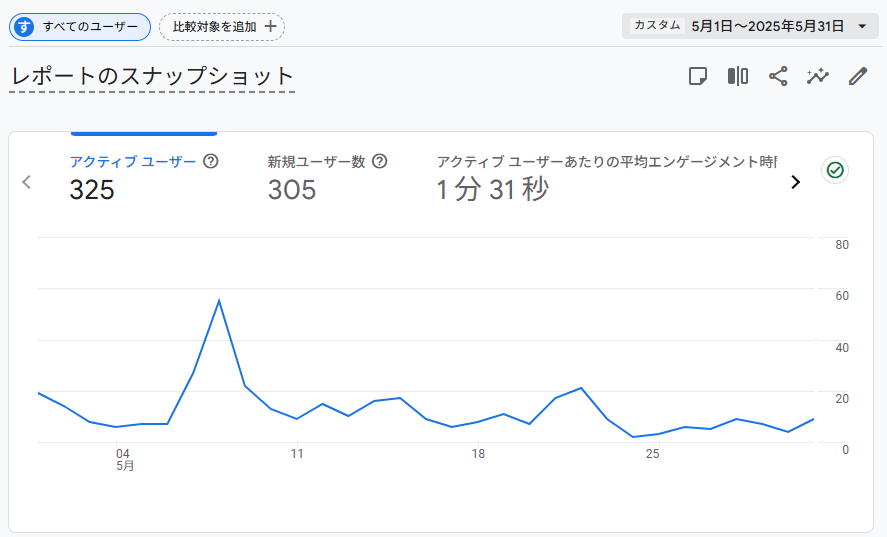Click help icon beside 新規ユーザー数
Screen dimensions: 887x537
click(x=380, y=161)
